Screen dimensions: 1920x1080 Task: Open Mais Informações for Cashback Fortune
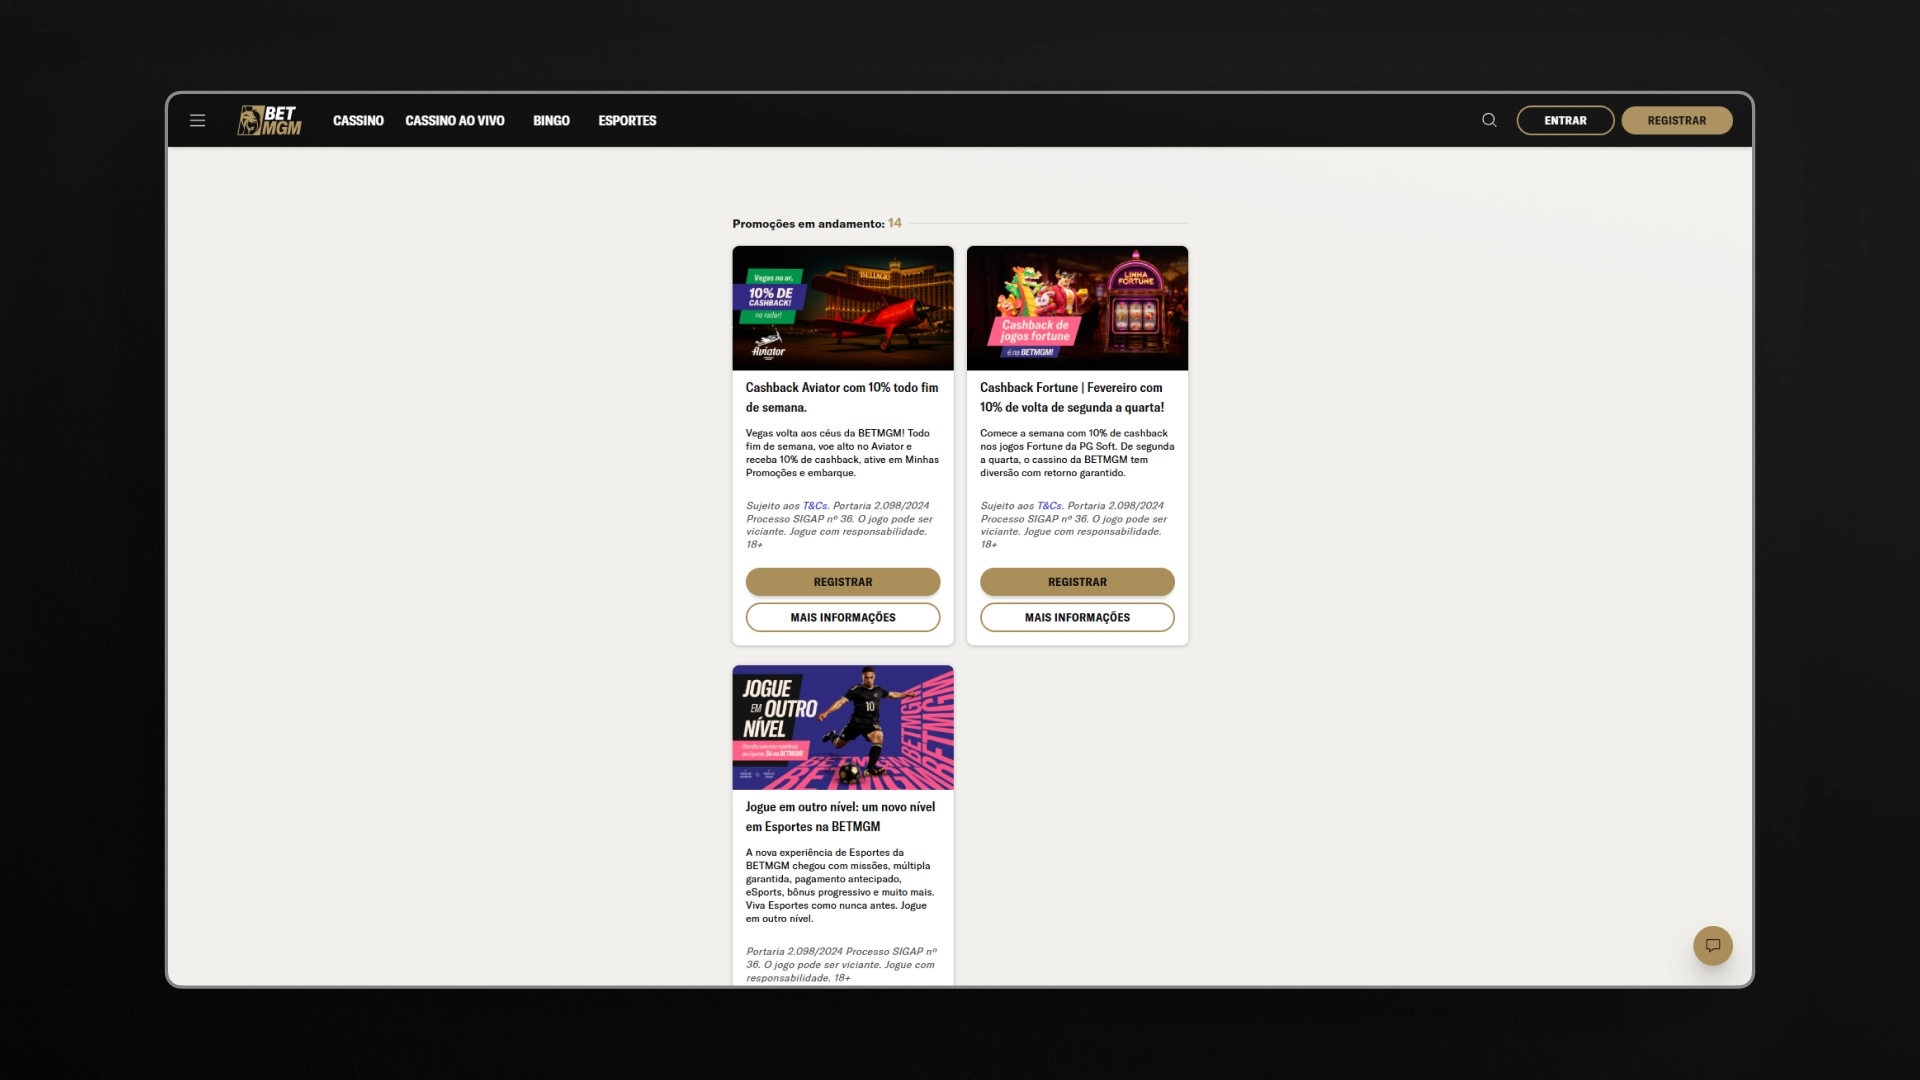tap(1077, 617)
